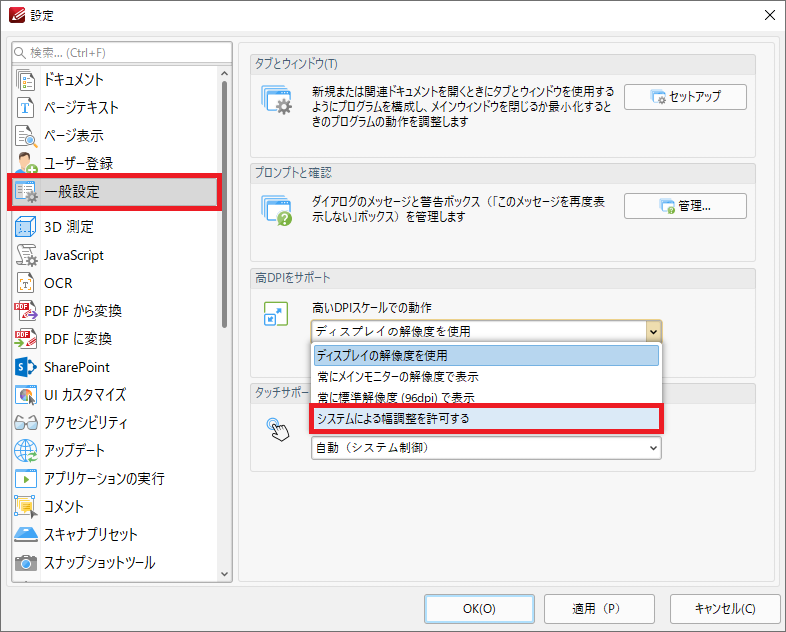Click the PDF から変換 icon

[x=26, y=311]
